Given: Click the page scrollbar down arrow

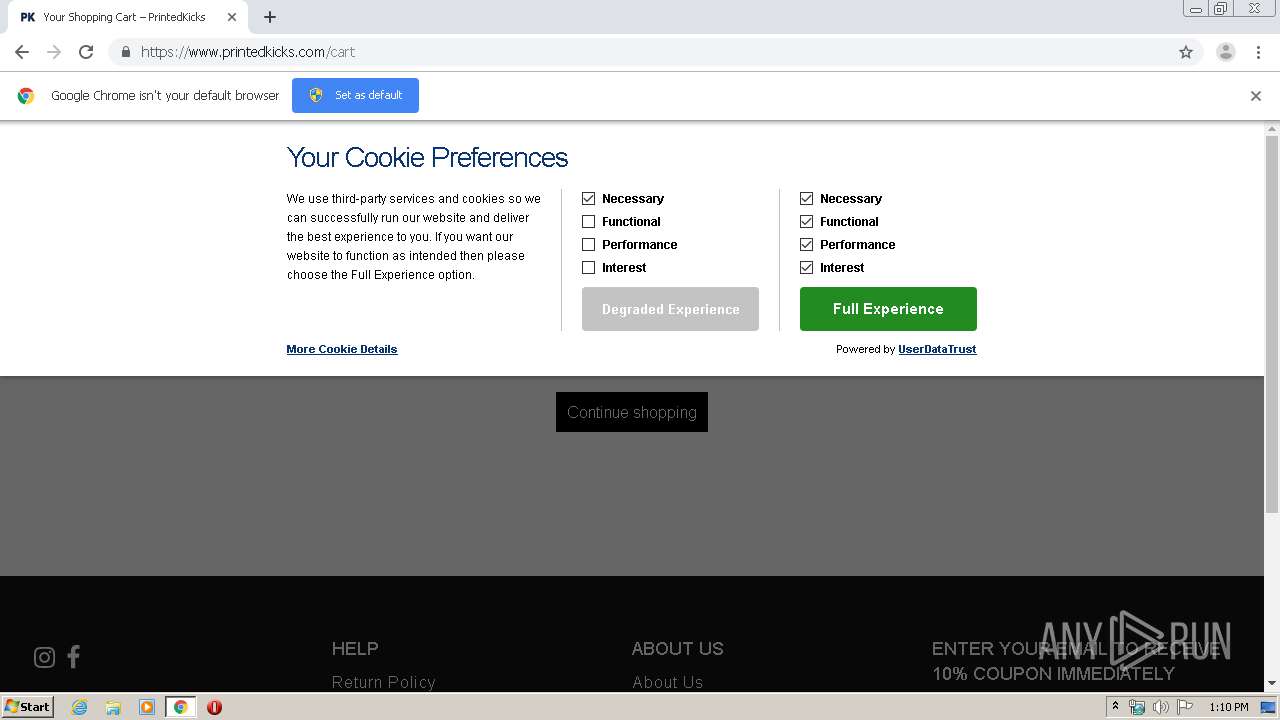Looking at the screenshot, I should click(x=1272, y=683).
